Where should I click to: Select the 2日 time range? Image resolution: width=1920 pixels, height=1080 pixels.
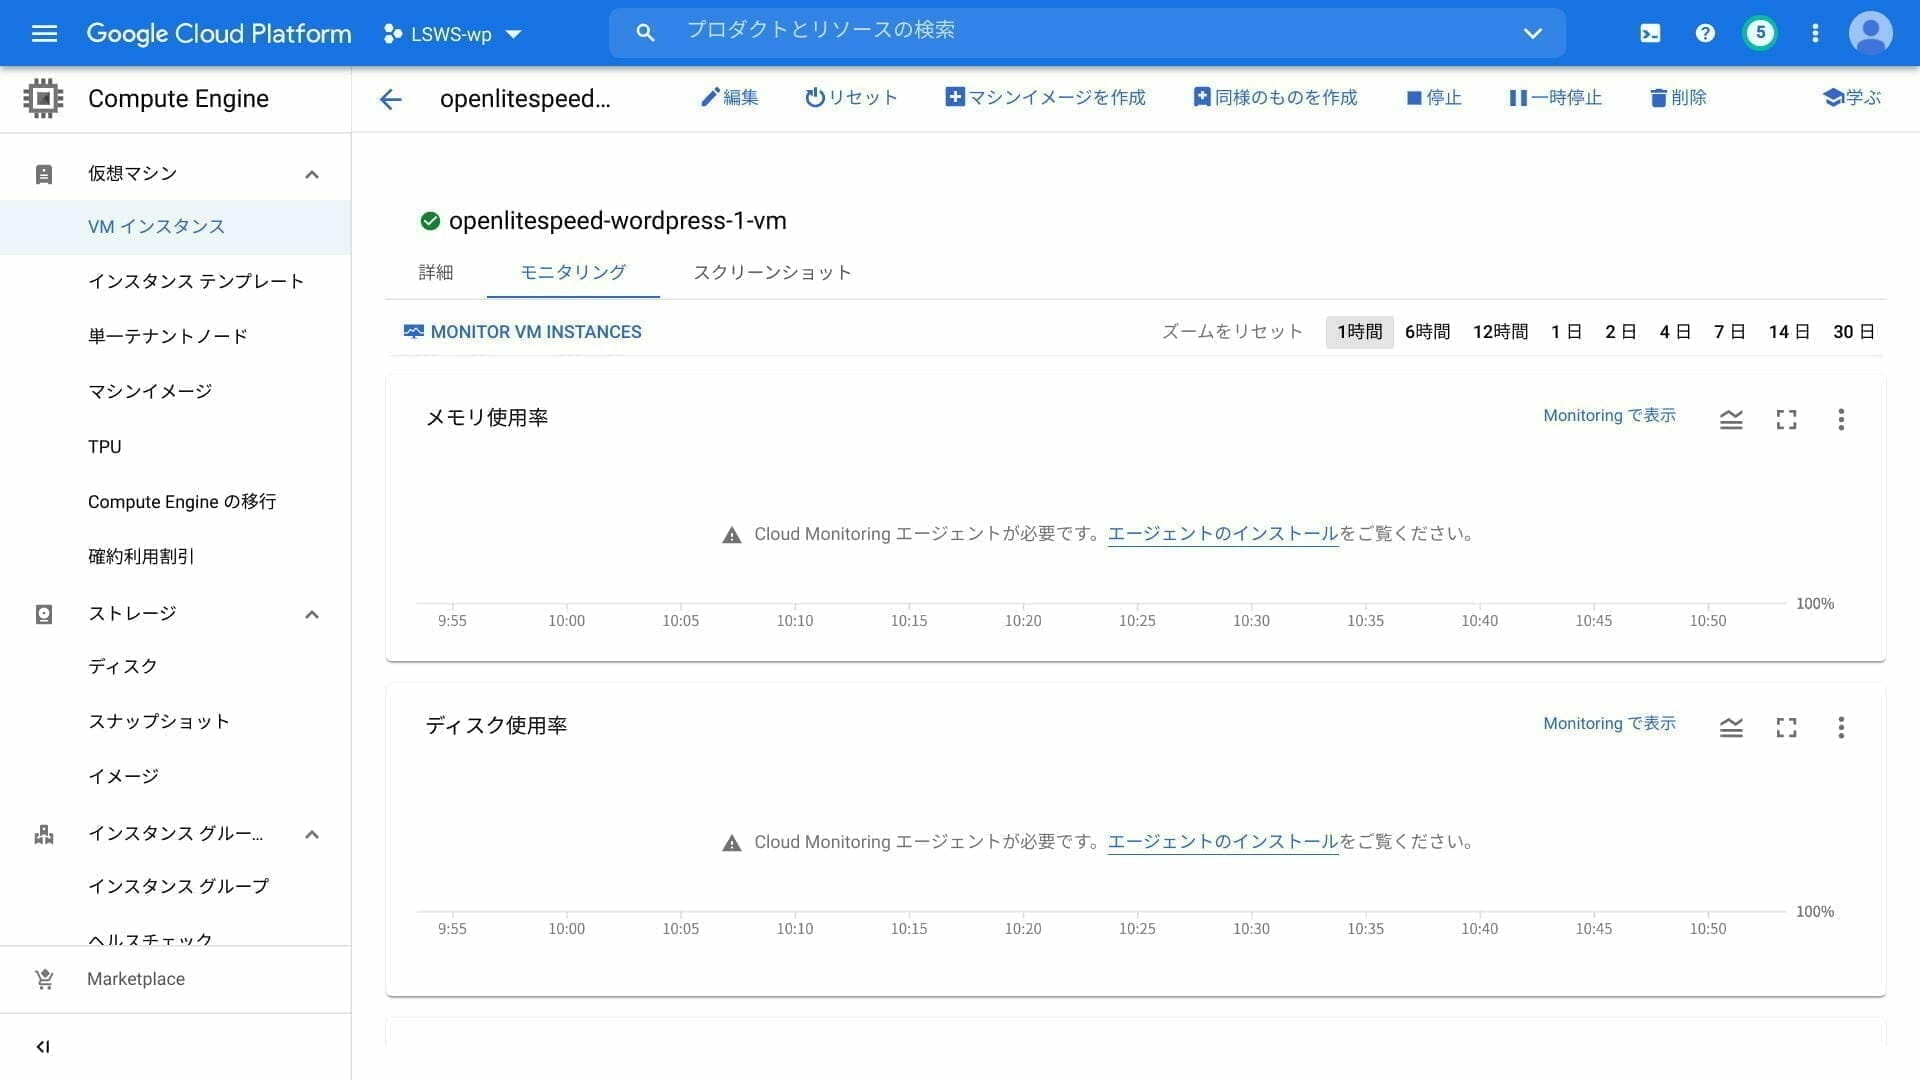tap(1621, 332)
